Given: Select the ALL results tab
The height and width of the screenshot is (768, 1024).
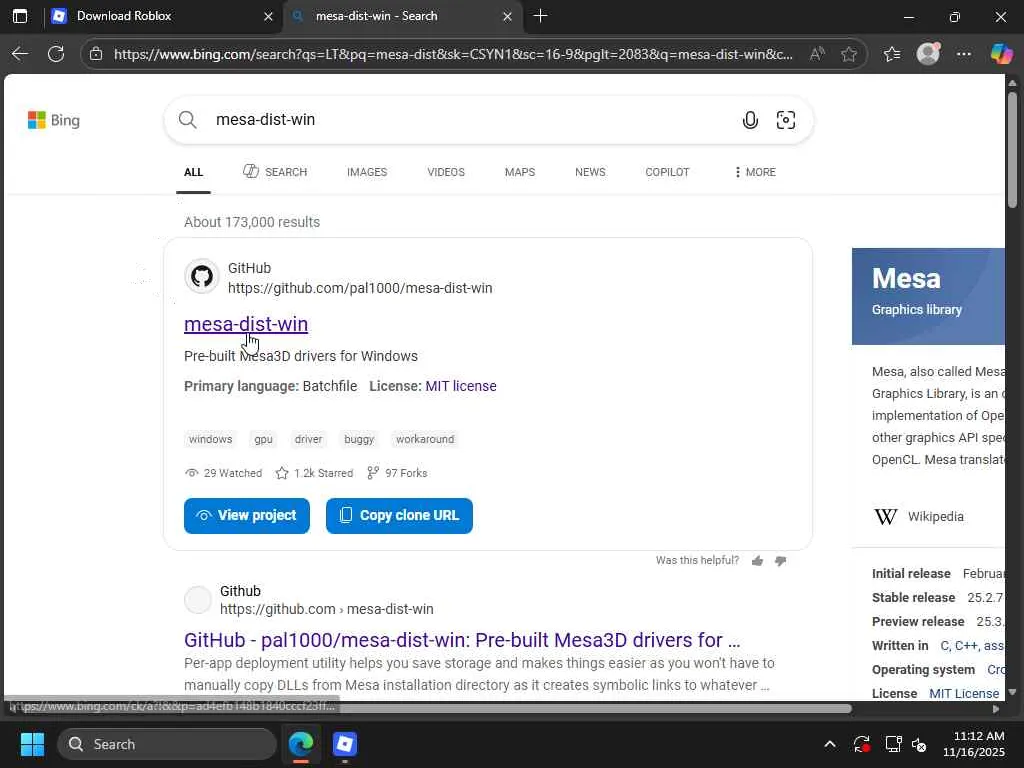Looking at the screenshot, I should click(x=193, y=172).
